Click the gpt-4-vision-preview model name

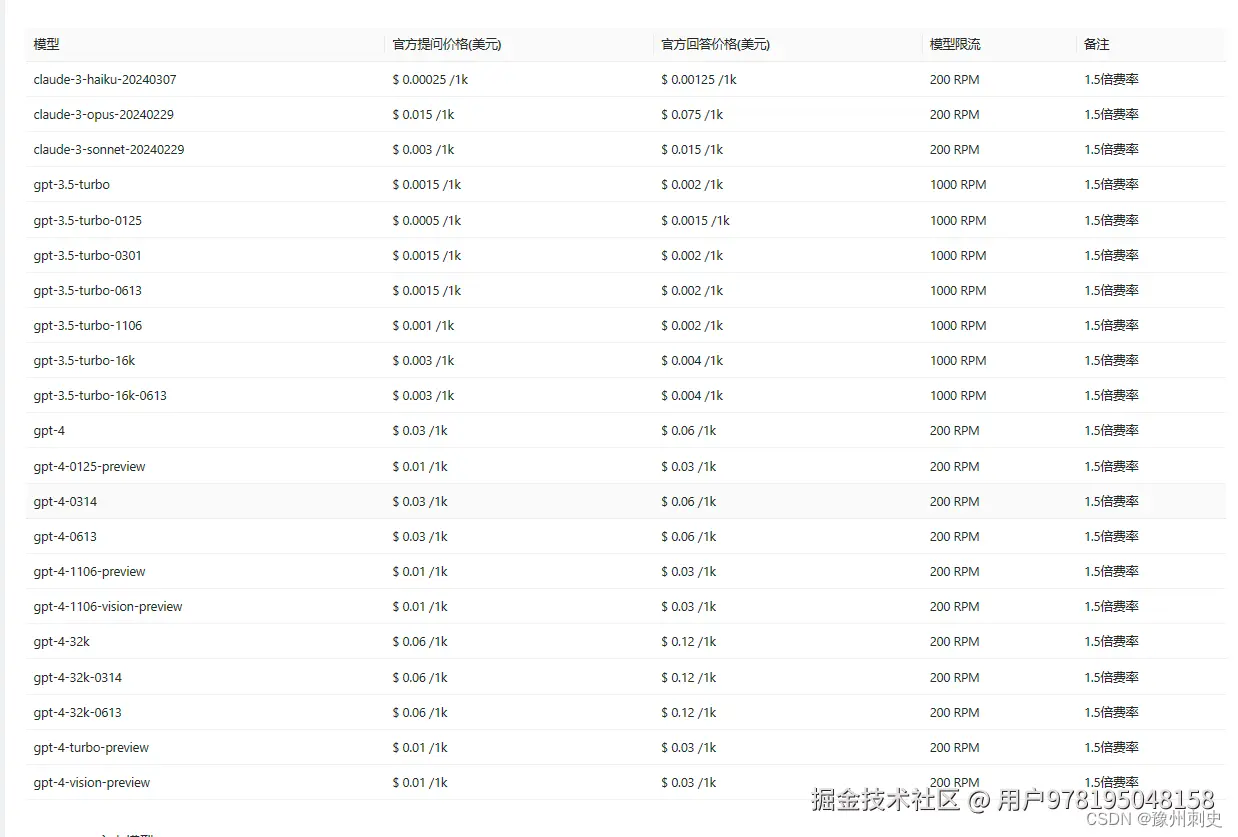92,782
